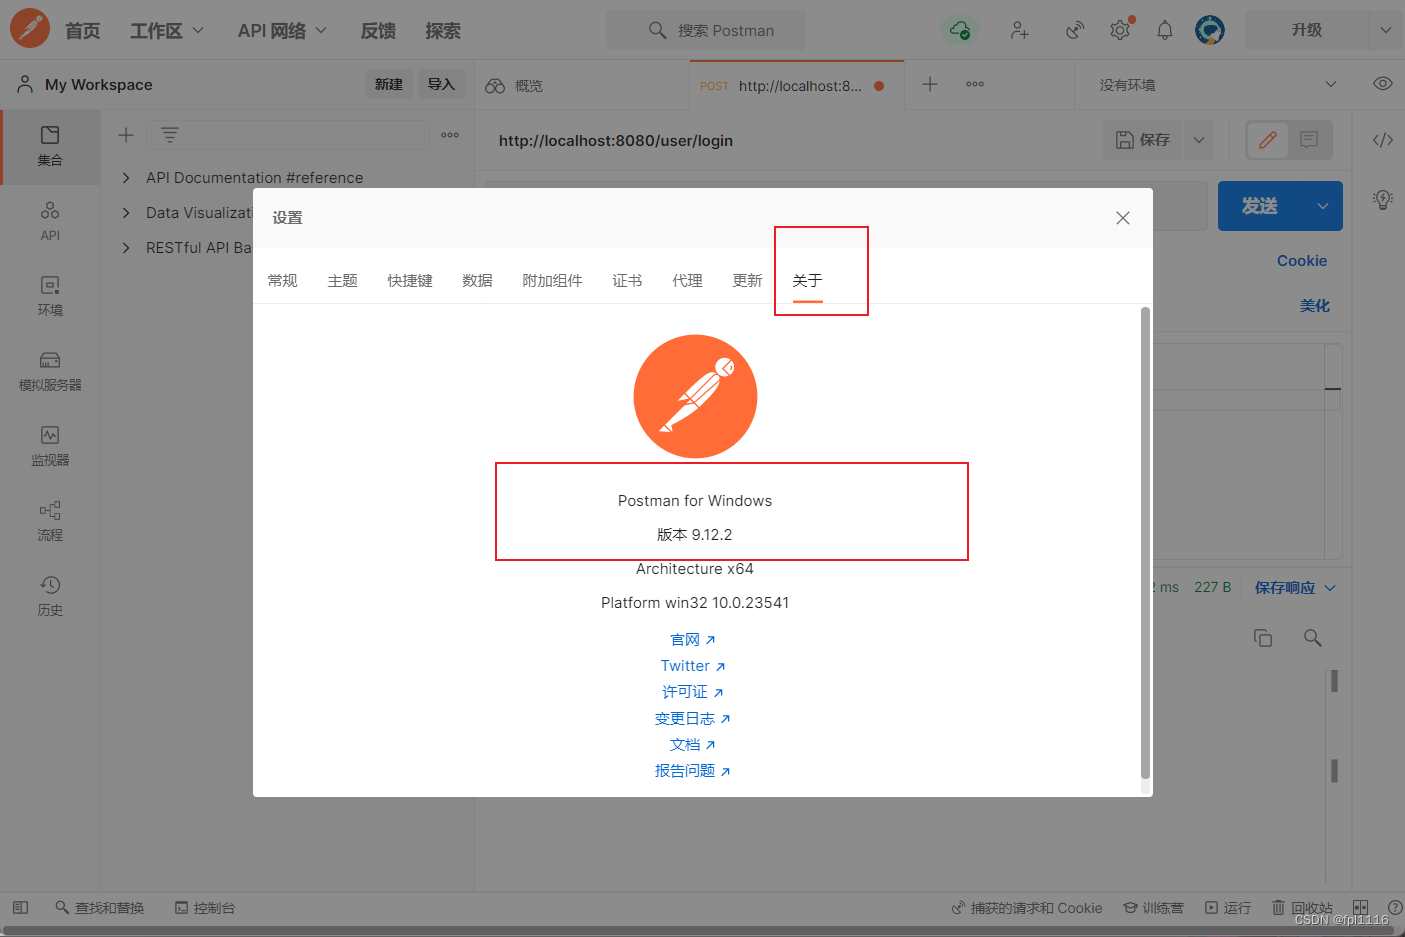Open the API sidebar section
1405x937 pixels.
click(x=50, y=221)
